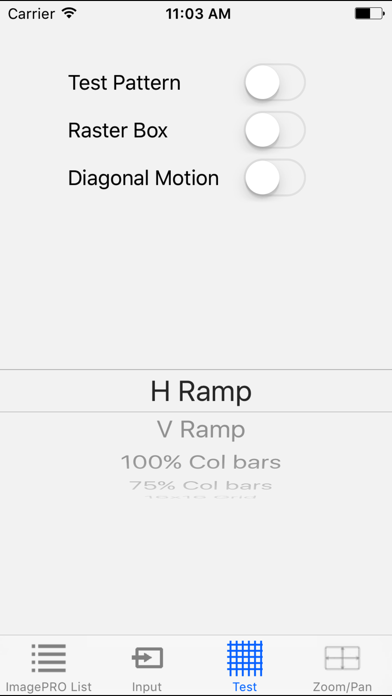Toggle the Diagonal Motion switch
The width and height of the screenshot is (392, 696).
click(275, 178)
